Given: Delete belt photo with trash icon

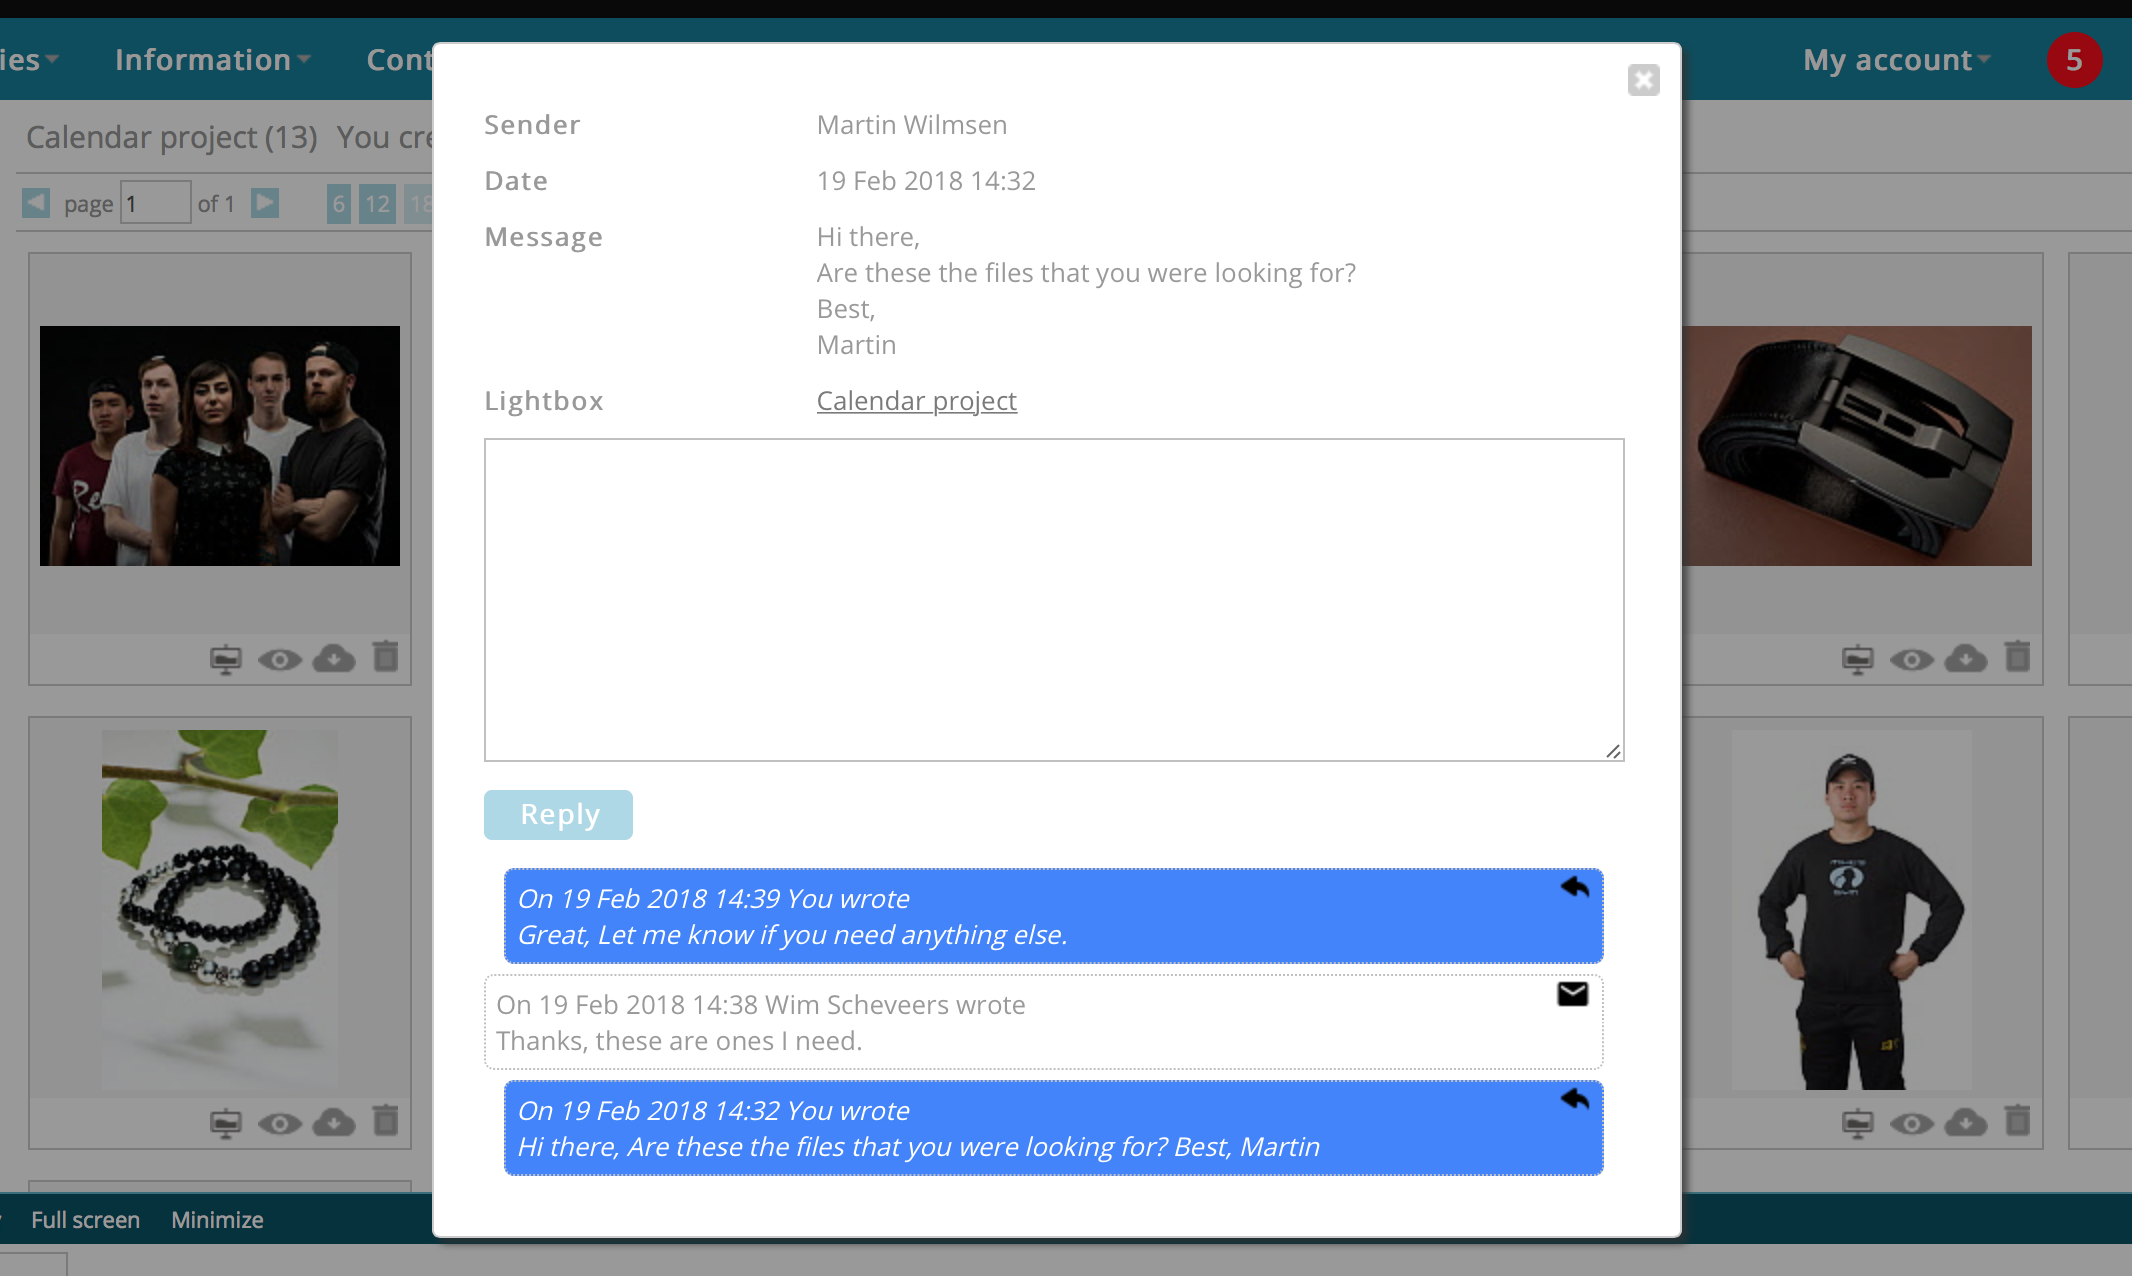Looking at the screenshot, I should click(x=2018, y=657).
